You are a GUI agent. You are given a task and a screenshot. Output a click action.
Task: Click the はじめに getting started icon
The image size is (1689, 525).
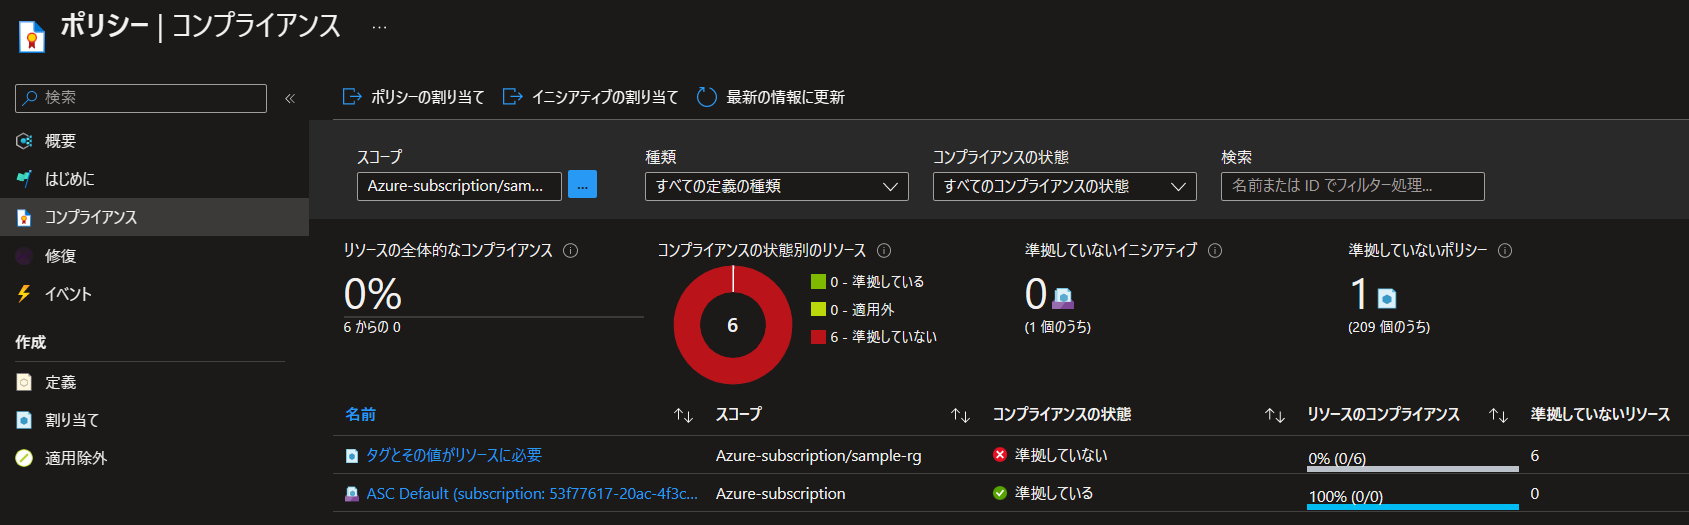coord(24,179)
